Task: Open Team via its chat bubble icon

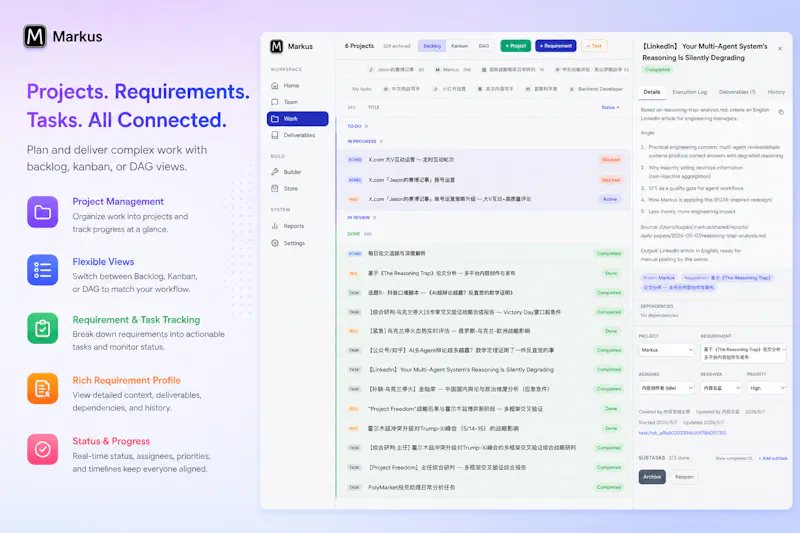Action: 275,102
